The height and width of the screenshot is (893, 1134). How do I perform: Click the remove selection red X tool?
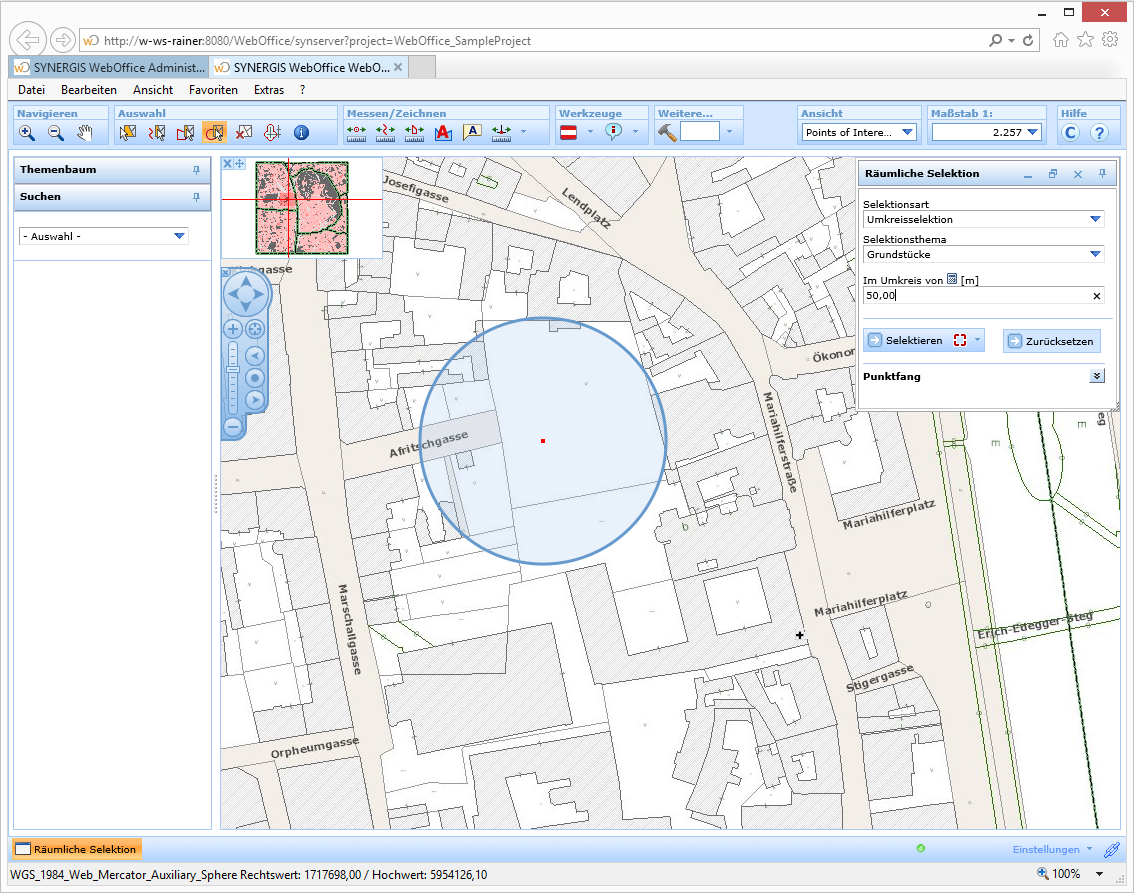coord(243,133)
